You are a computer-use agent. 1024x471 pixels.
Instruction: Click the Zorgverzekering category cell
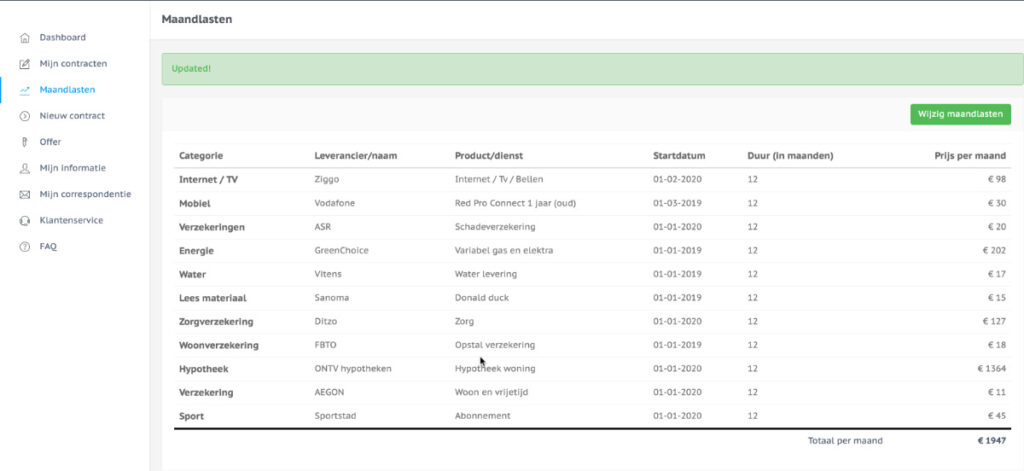216,322
